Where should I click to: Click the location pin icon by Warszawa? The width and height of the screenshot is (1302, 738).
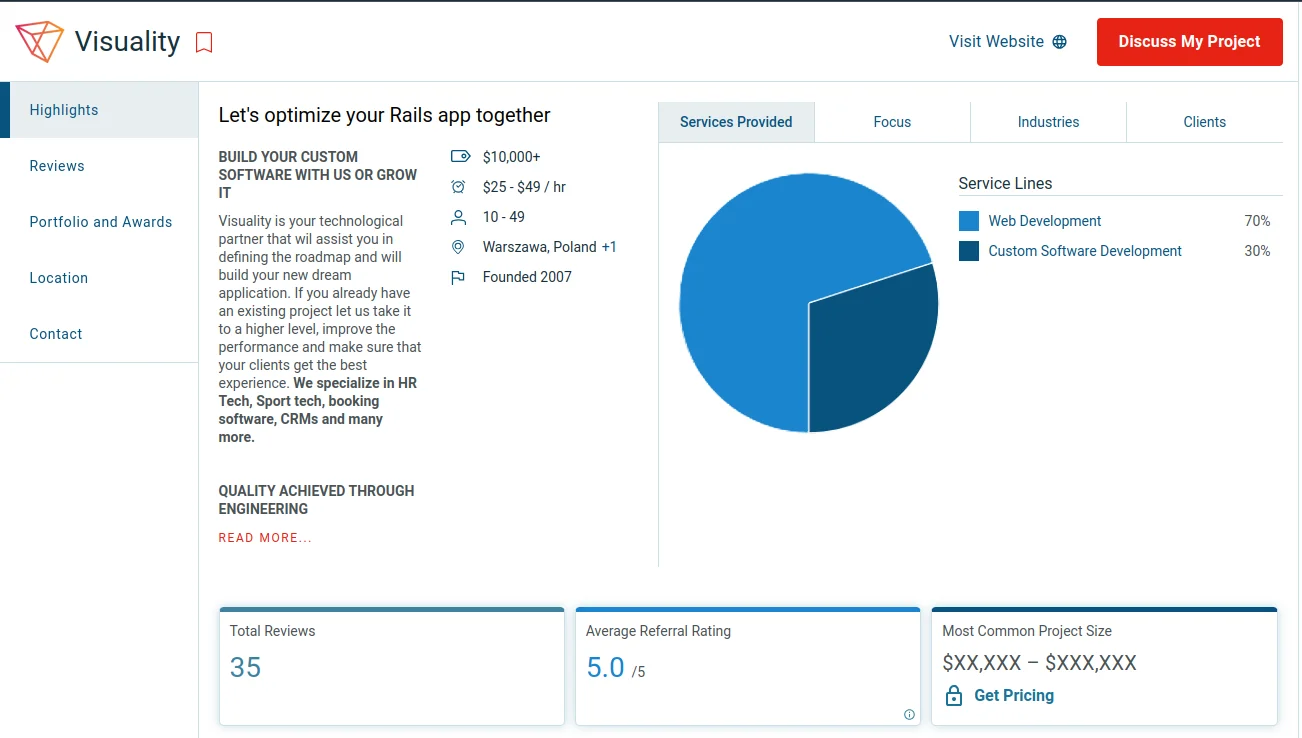pos(458,247)
